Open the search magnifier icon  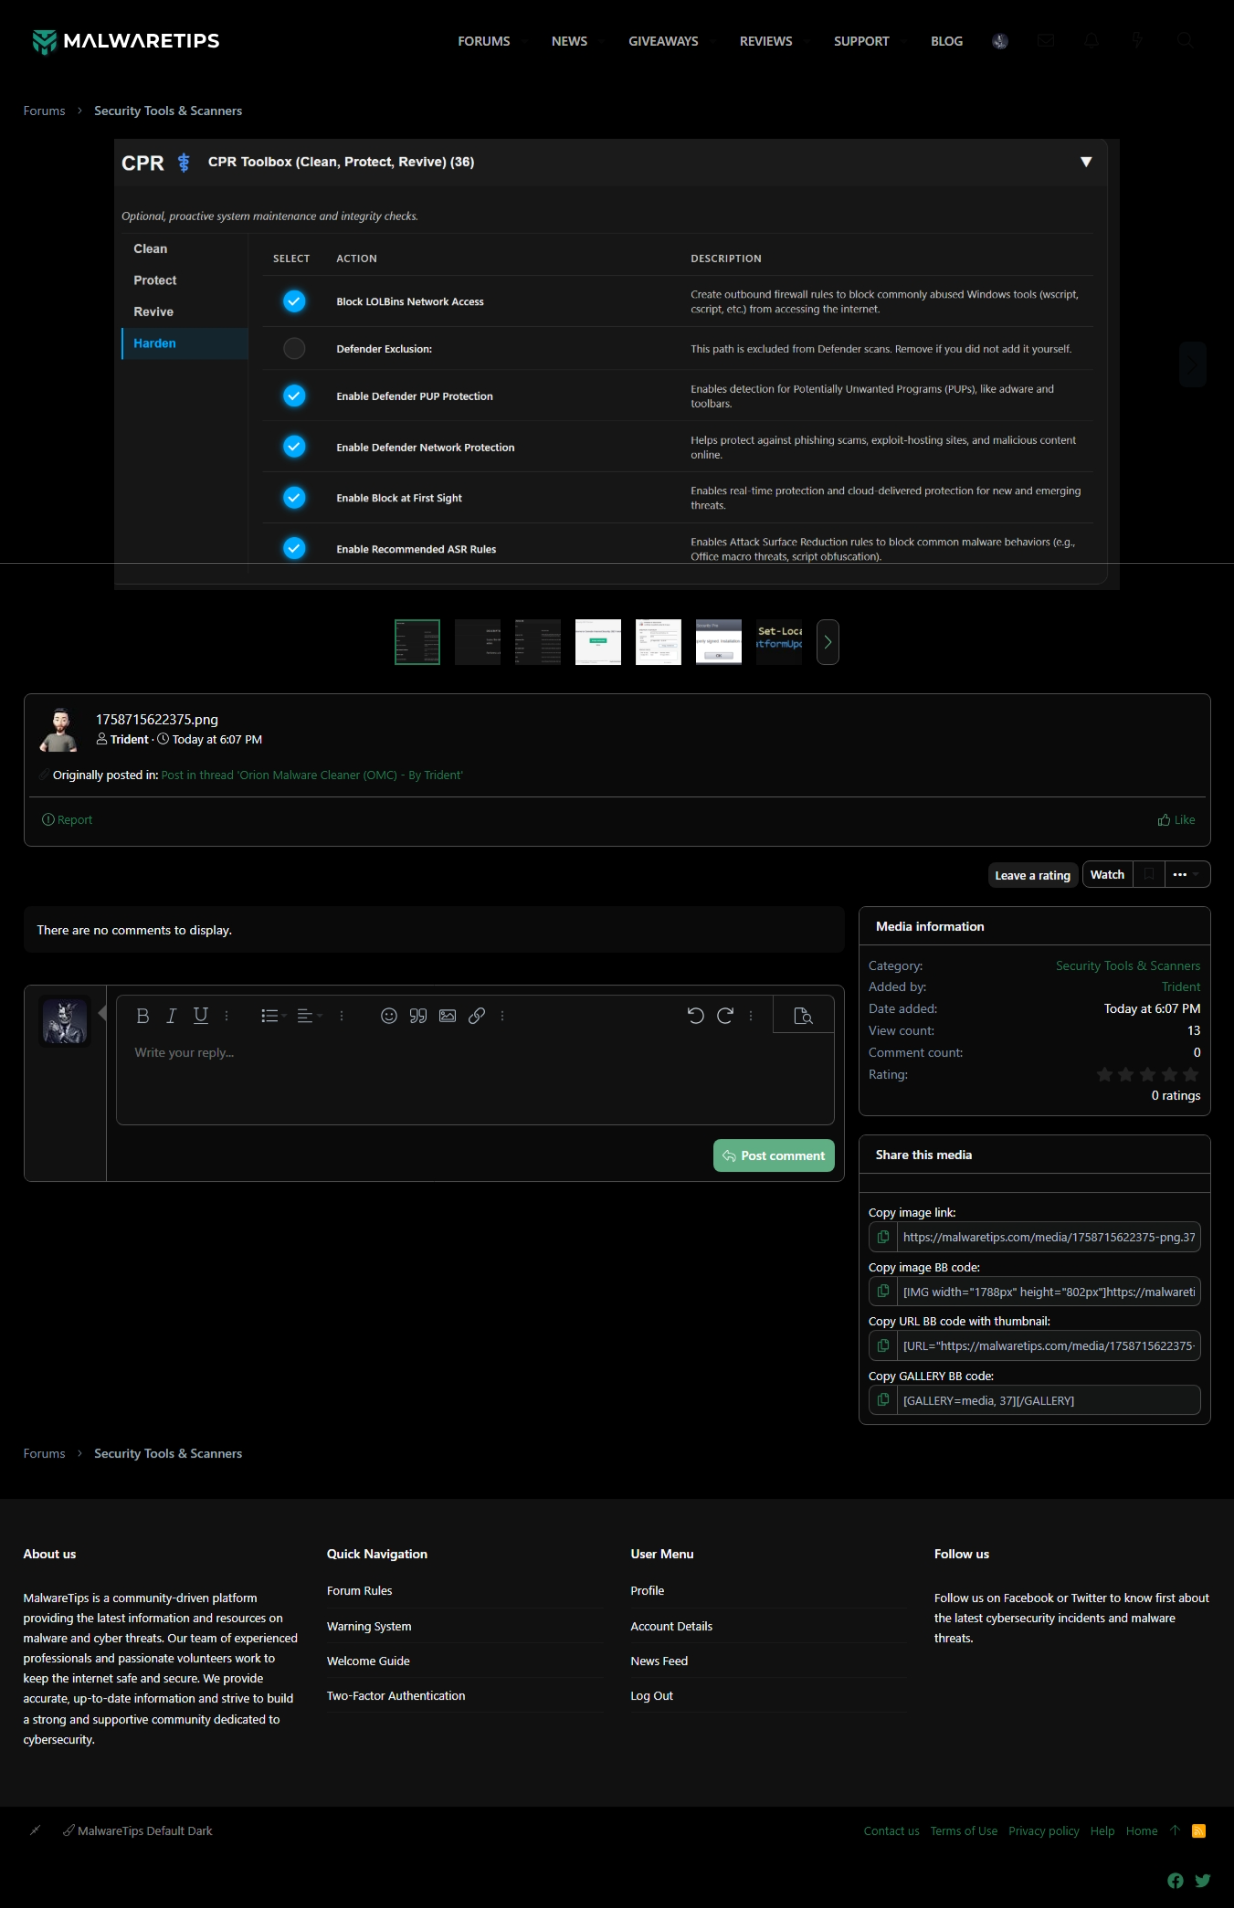[x=1185, y=41]
